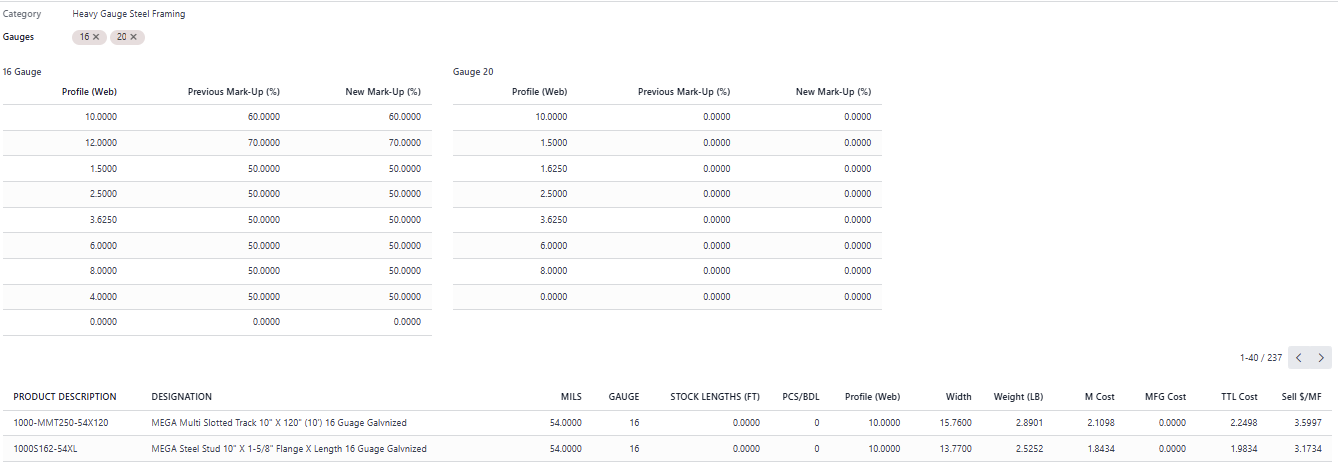Open MEGA Multi Slotted Track designation cell
Image resolution: width=1338 pixels, height=464 pixels.
pos(279,423)
